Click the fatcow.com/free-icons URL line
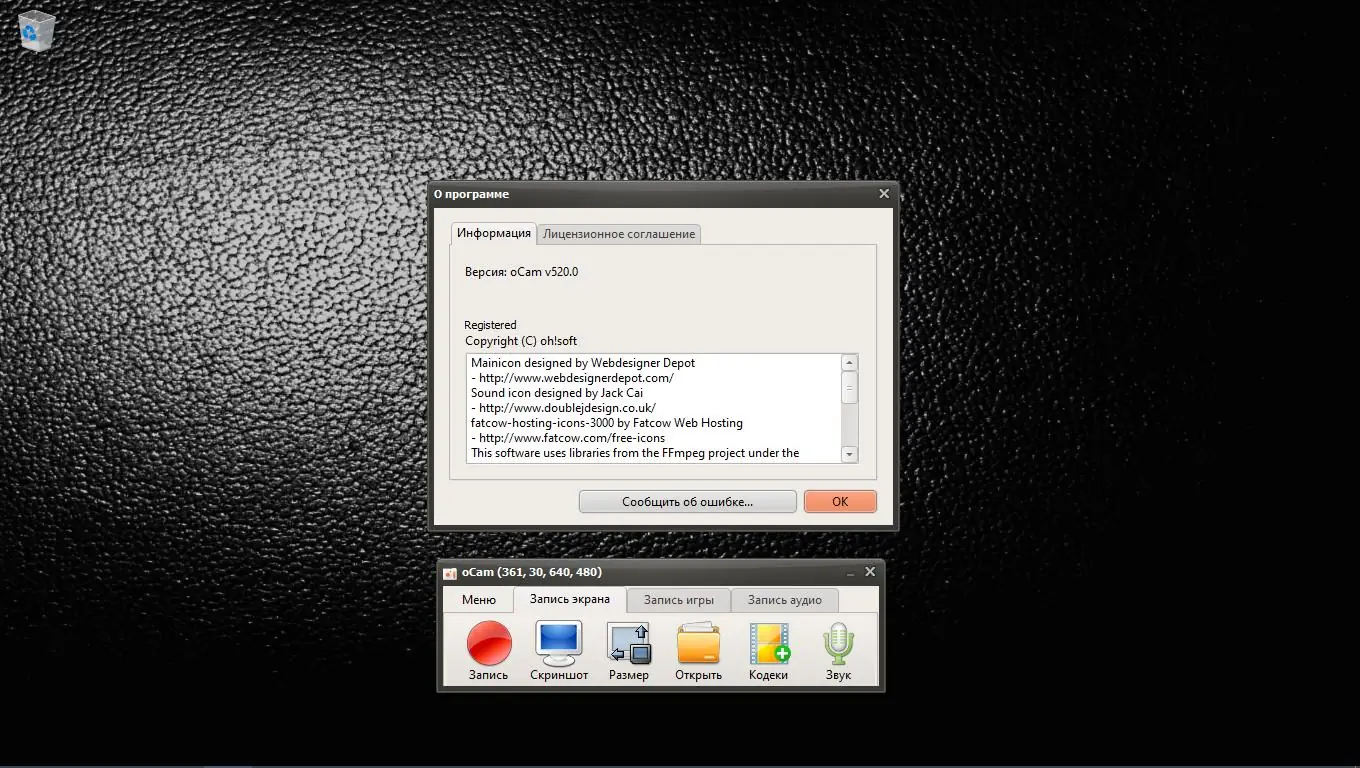 point(568,438)
